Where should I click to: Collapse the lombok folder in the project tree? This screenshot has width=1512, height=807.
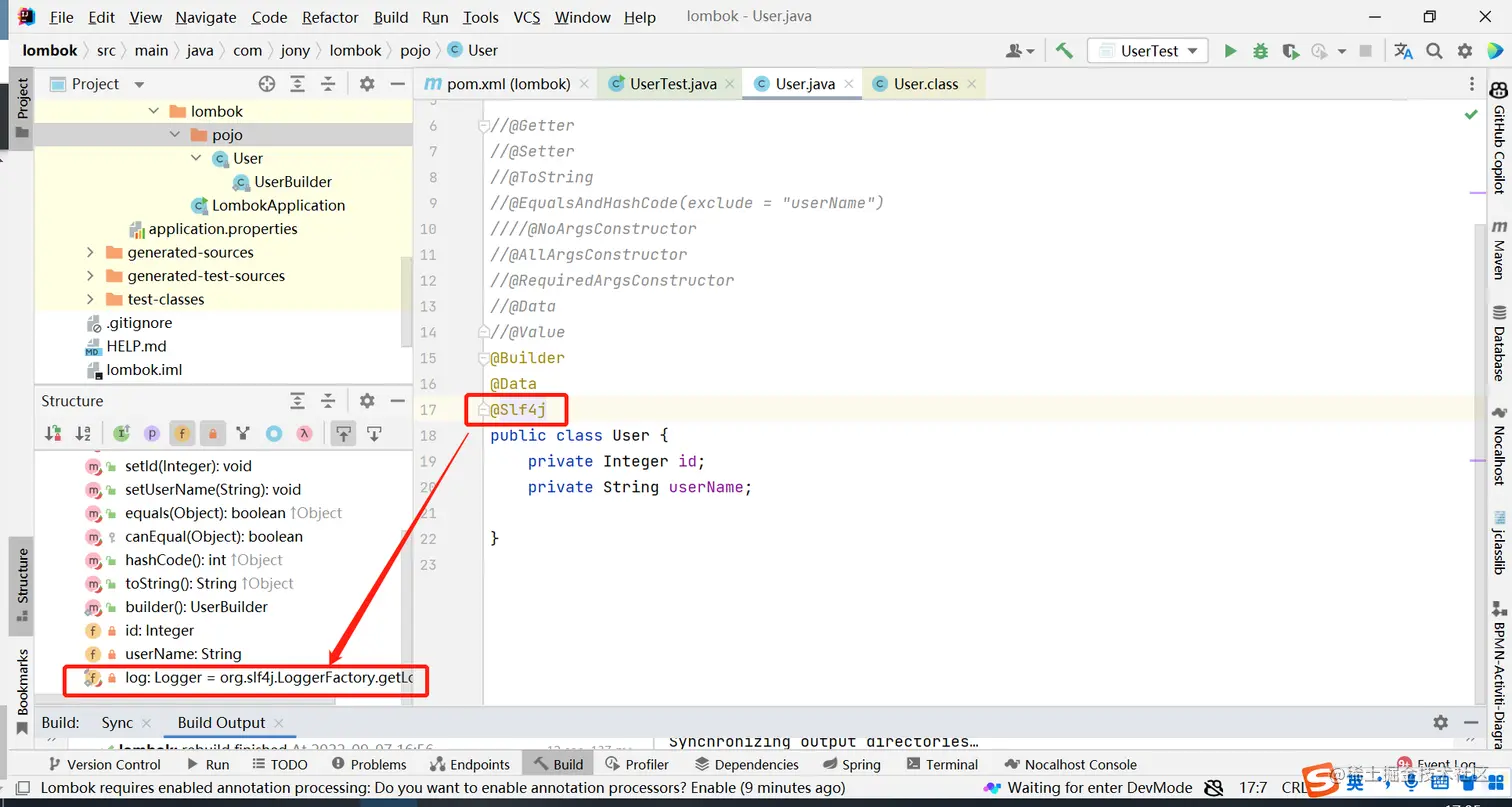[x=154, y=111]
